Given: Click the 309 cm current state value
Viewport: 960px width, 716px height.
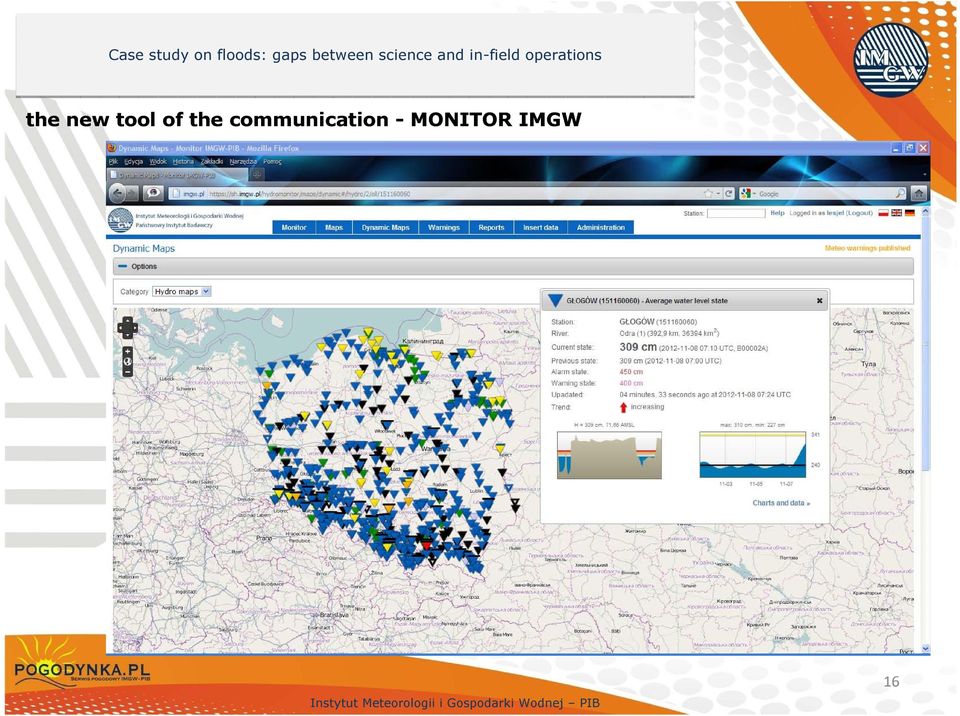Looking at the screenshot, I should pos(637,347).
